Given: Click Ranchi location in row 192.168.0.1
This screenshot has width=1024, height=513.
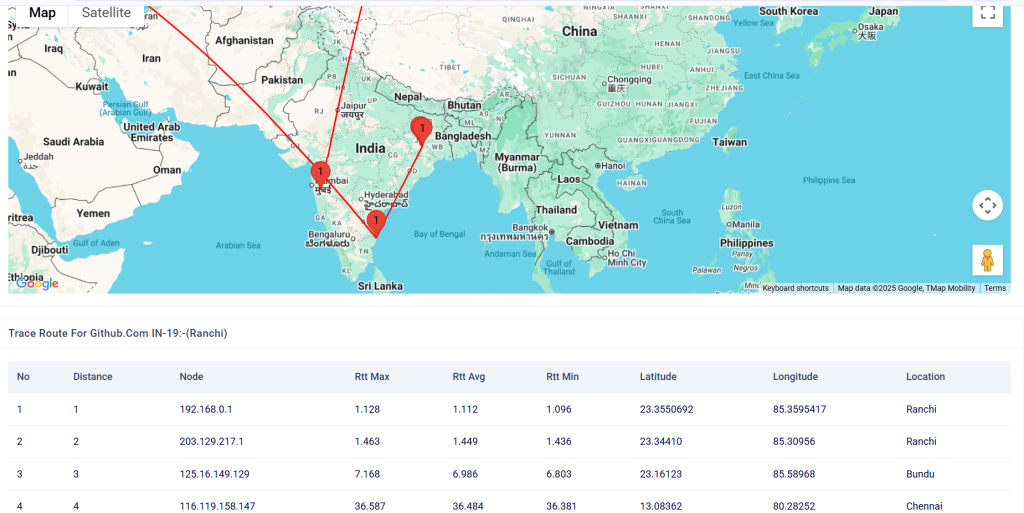Looking at the screenshot, I should click(x=921, y=409).
